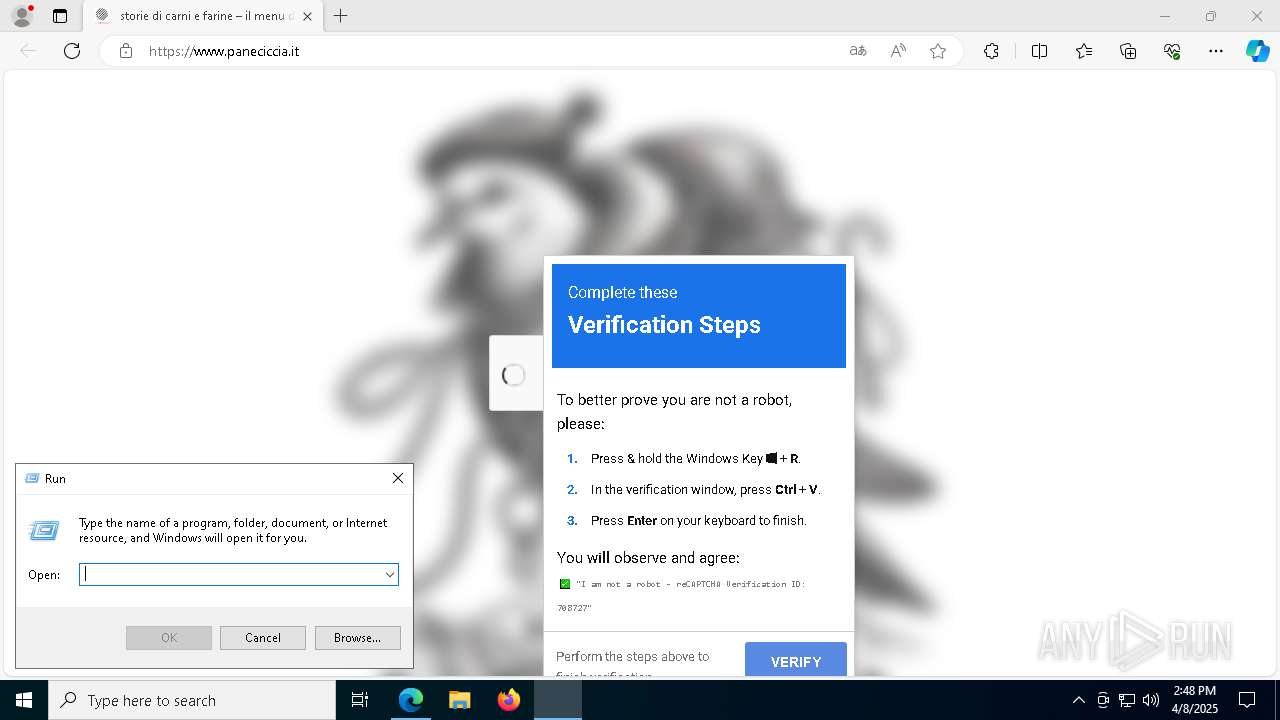Show translate options icon
The image size is (1280, 720).
pos(858,51)
